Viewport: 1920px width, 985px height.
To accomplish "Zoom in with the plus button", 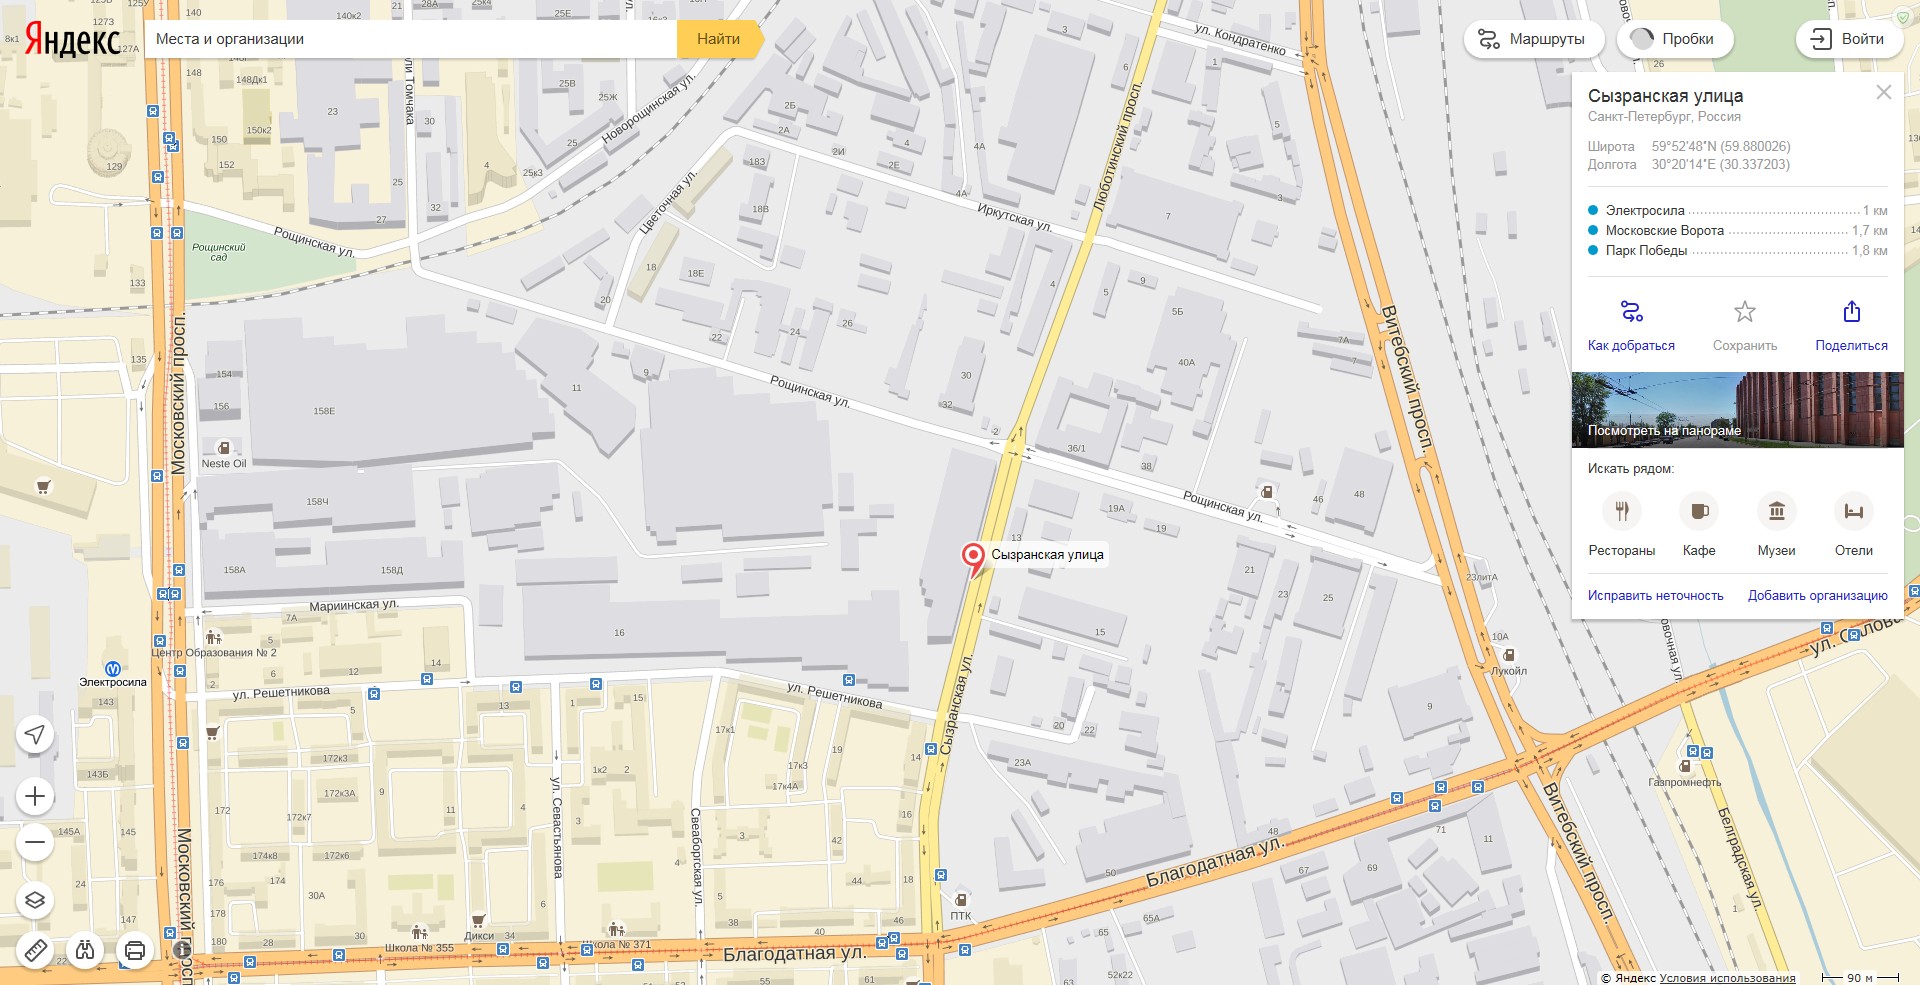I will pyautogui.click(x=35, y=796).
